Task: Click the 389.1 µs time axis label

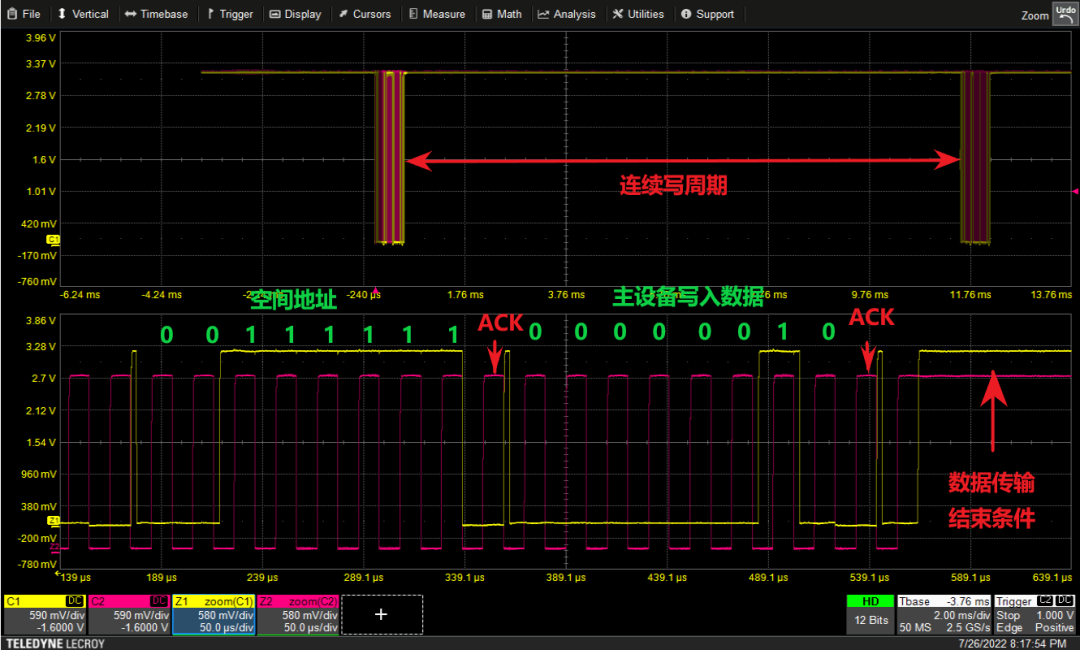Action: point(565,578)
